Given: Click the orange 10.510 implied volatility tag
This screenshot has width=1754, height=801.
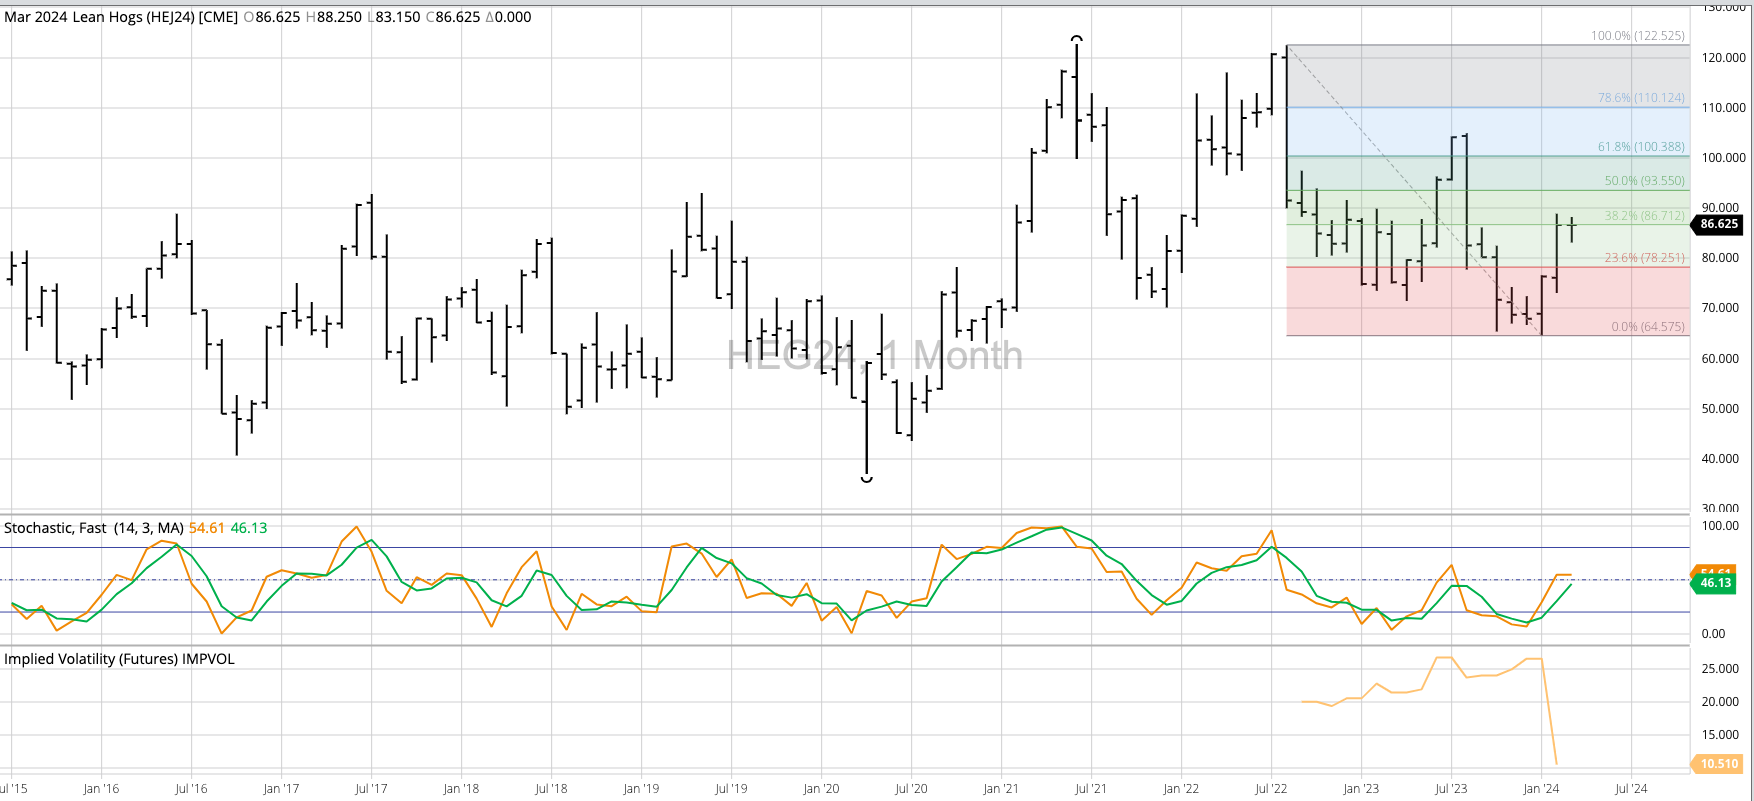Looking at the screenshot, I should coord(1718,764).
